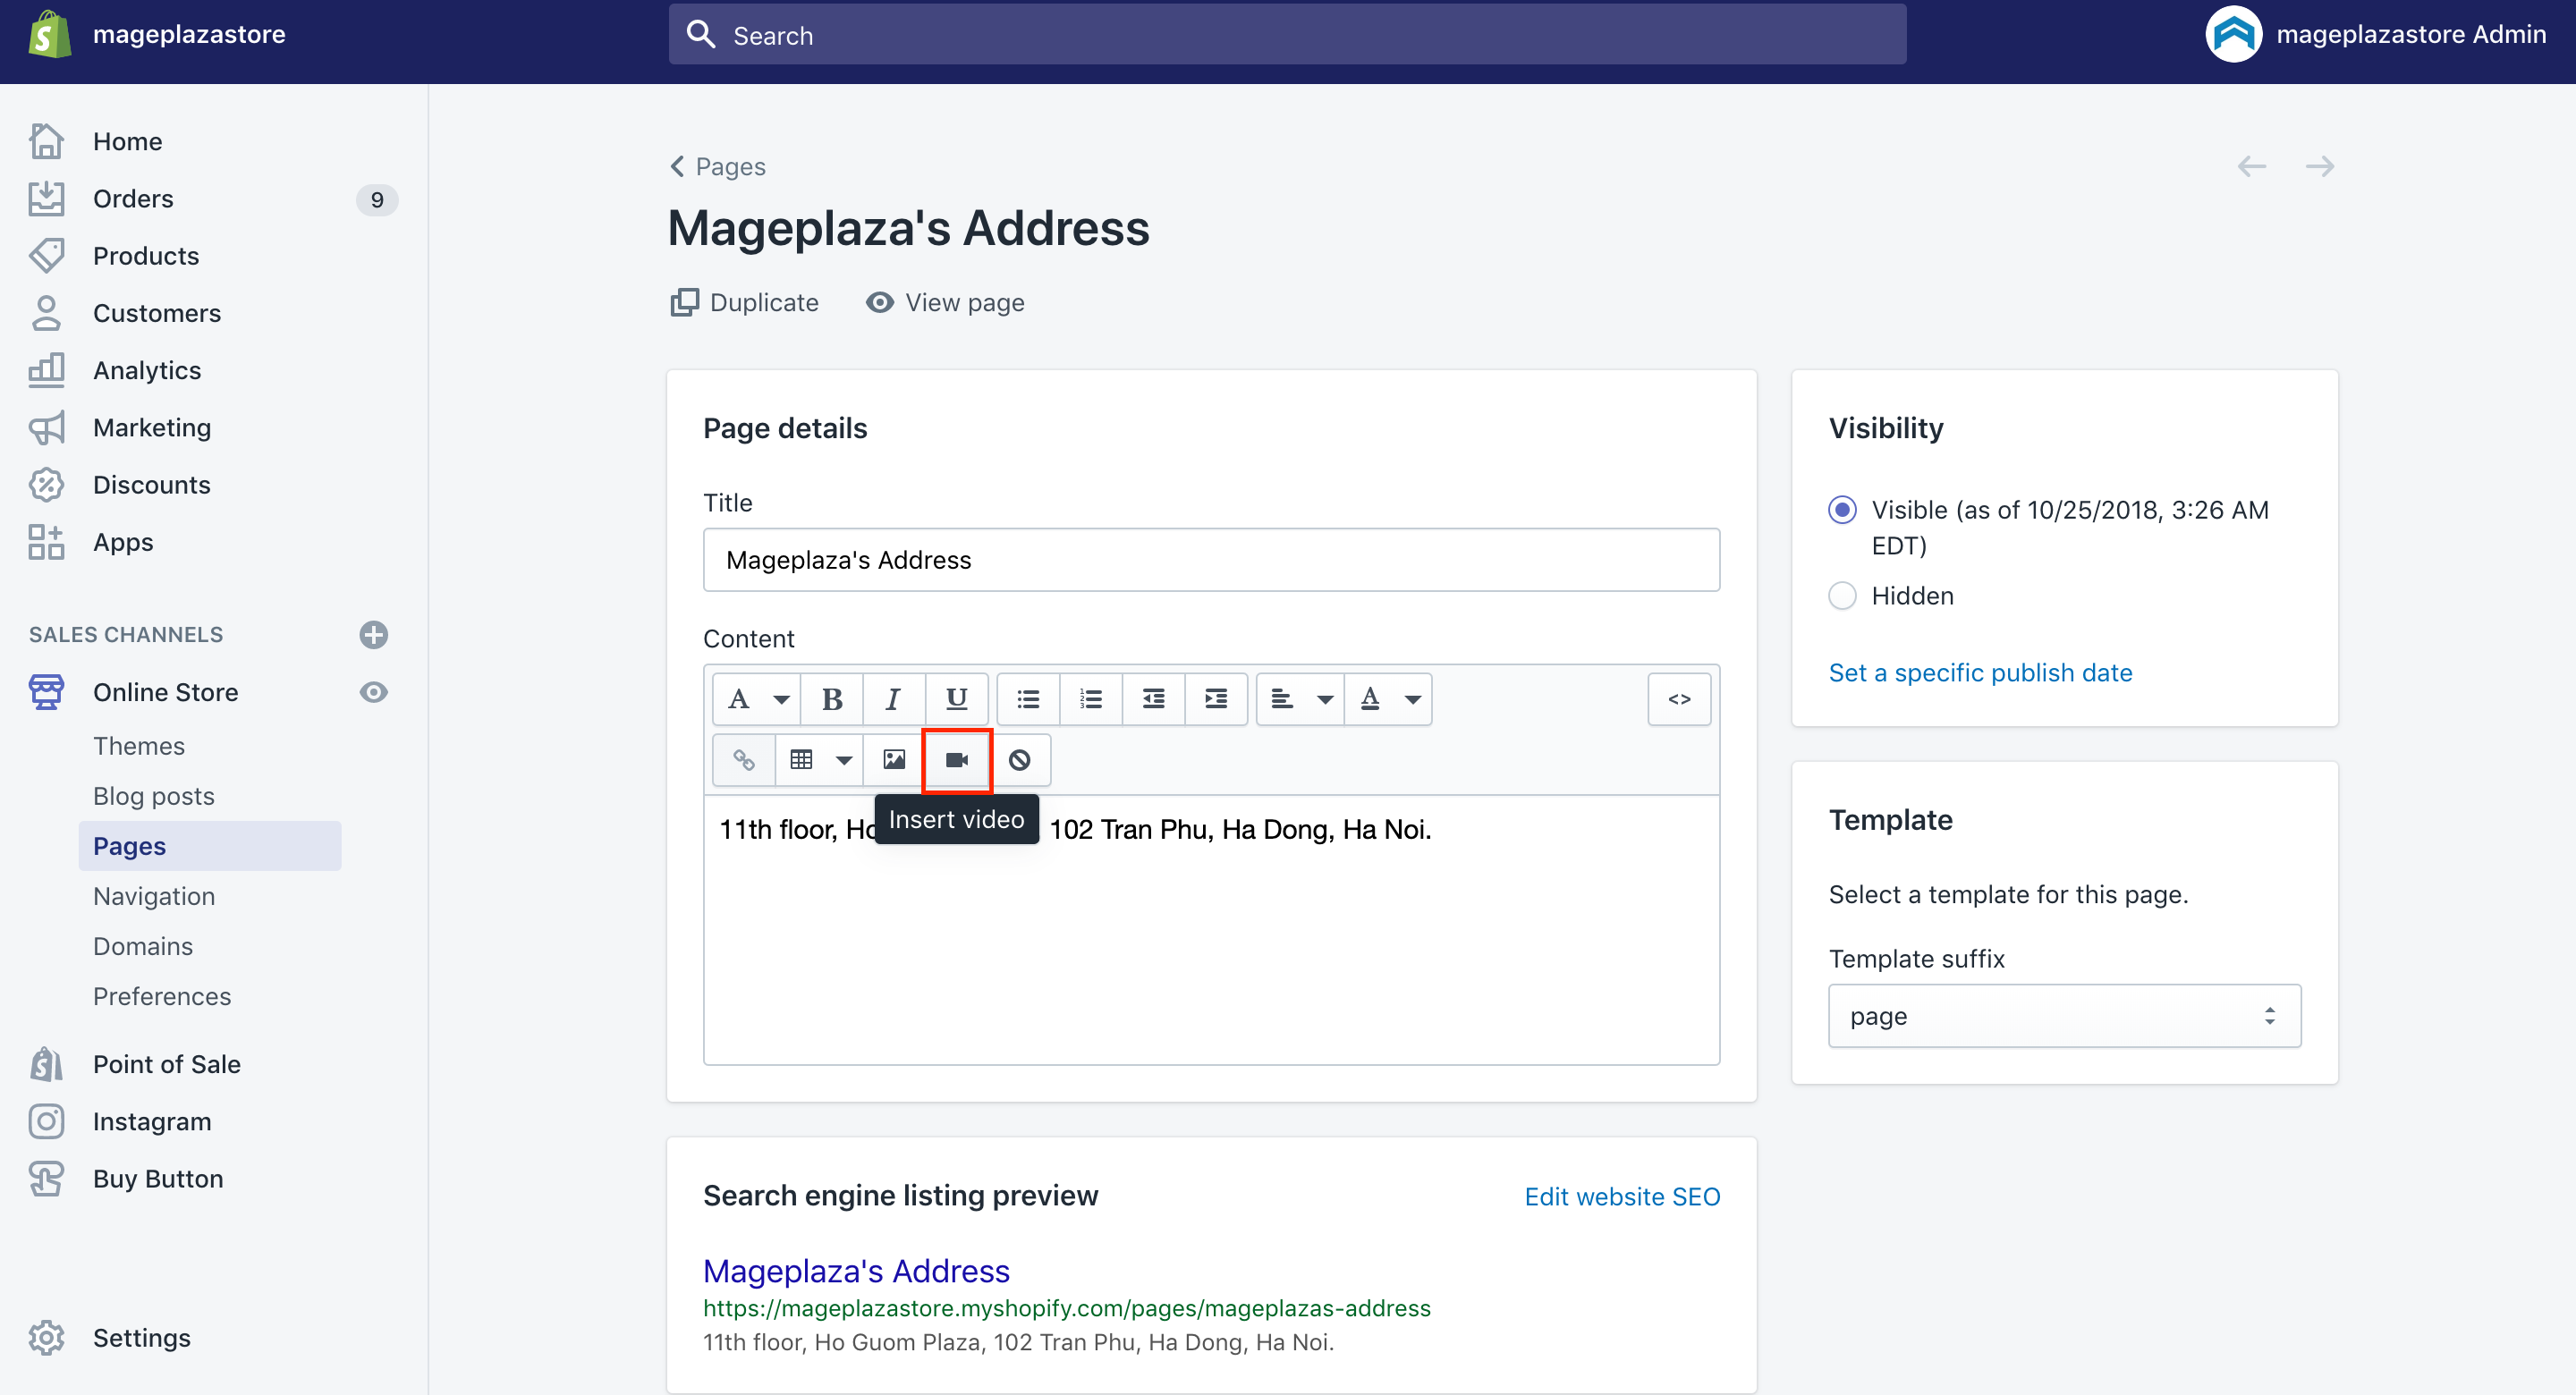Click the Shopify logo icon
The width and height of the screenshot is (2576, 1395).
pos(49,34)
